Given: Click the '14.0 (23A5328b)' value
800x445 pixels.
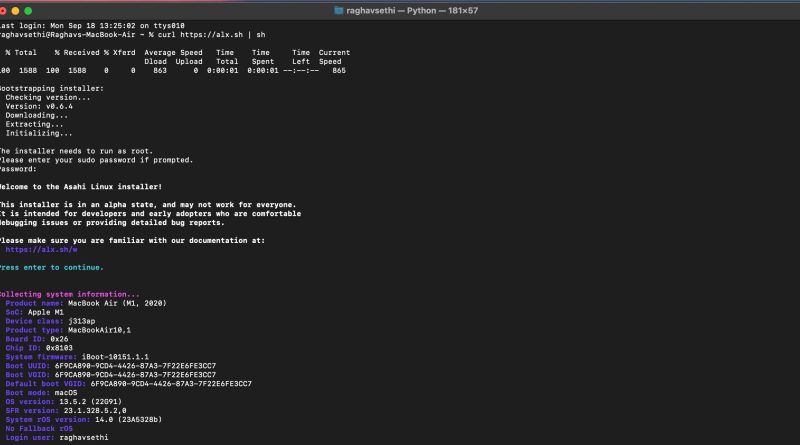Looking at the screenshot, I should pos(129,419).
